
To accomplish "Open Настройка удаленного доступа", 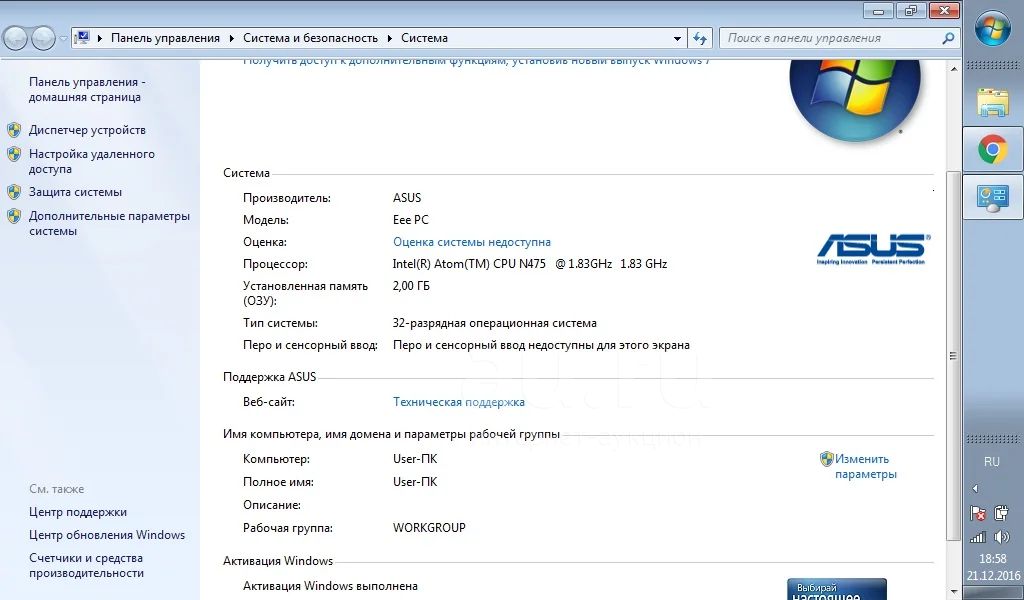I will coord(91,161).
